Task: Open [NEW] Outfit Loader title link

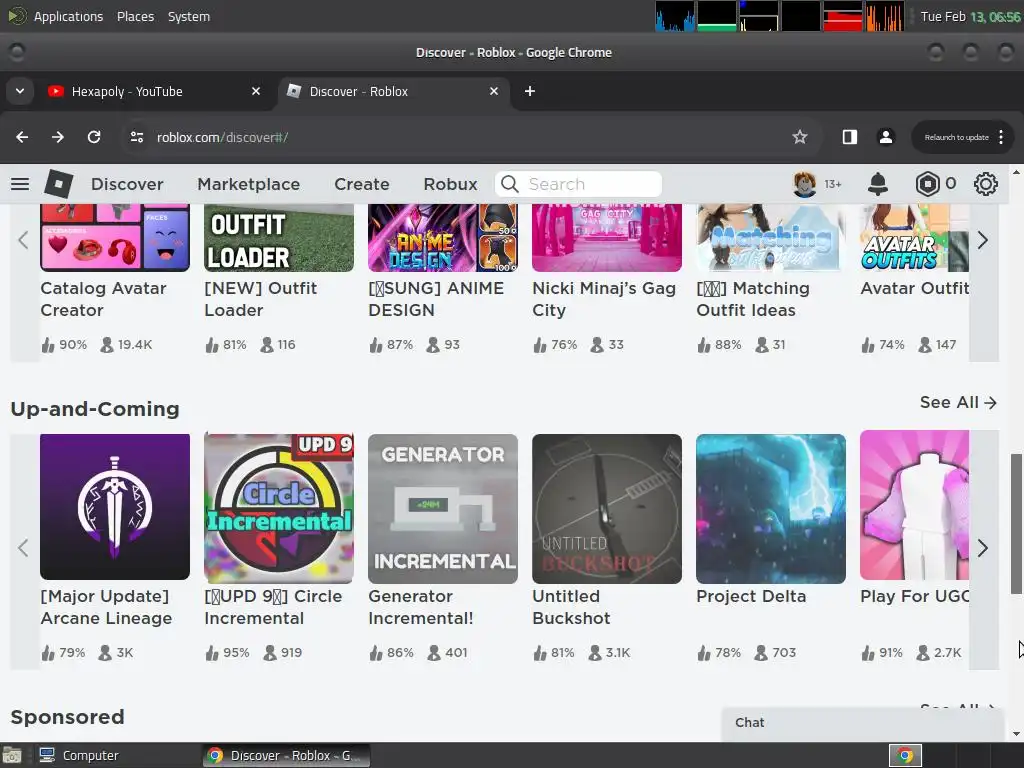Action: pyautogui.click(x=260, y=299)
